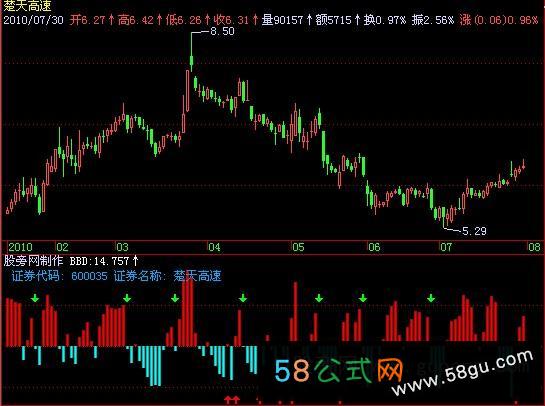This screenshot has width=545, height=406.
Task: Click the green arrow signal left of month 04
Action: 175,298
